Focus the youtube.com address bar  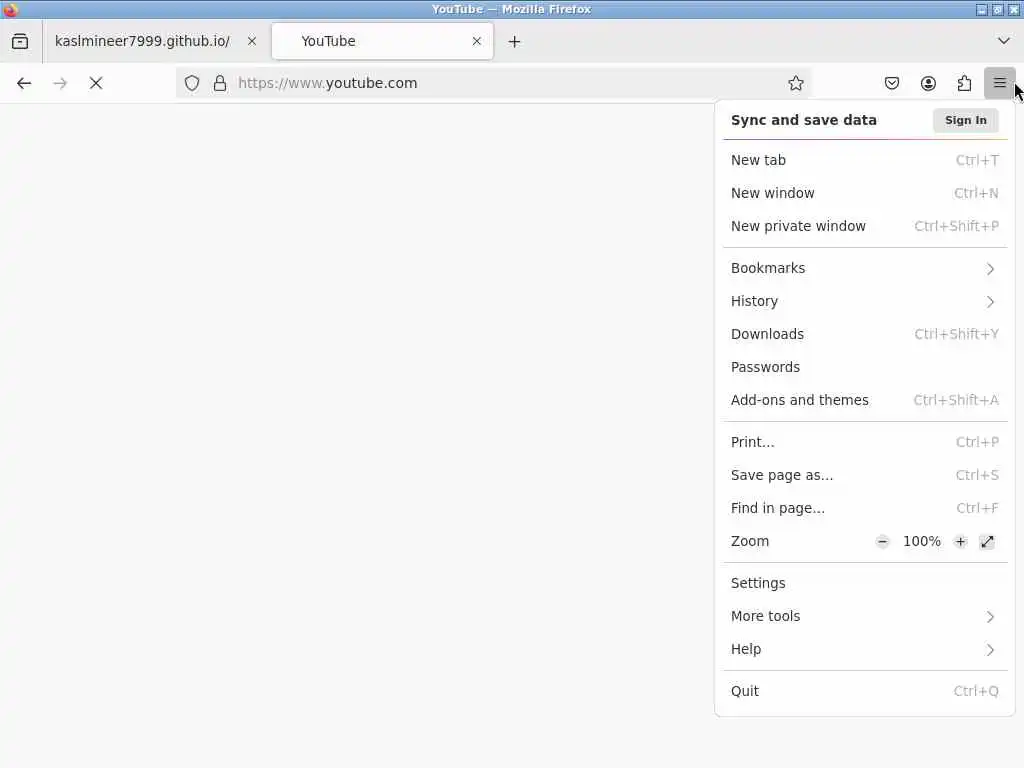(x=493, y=83)
